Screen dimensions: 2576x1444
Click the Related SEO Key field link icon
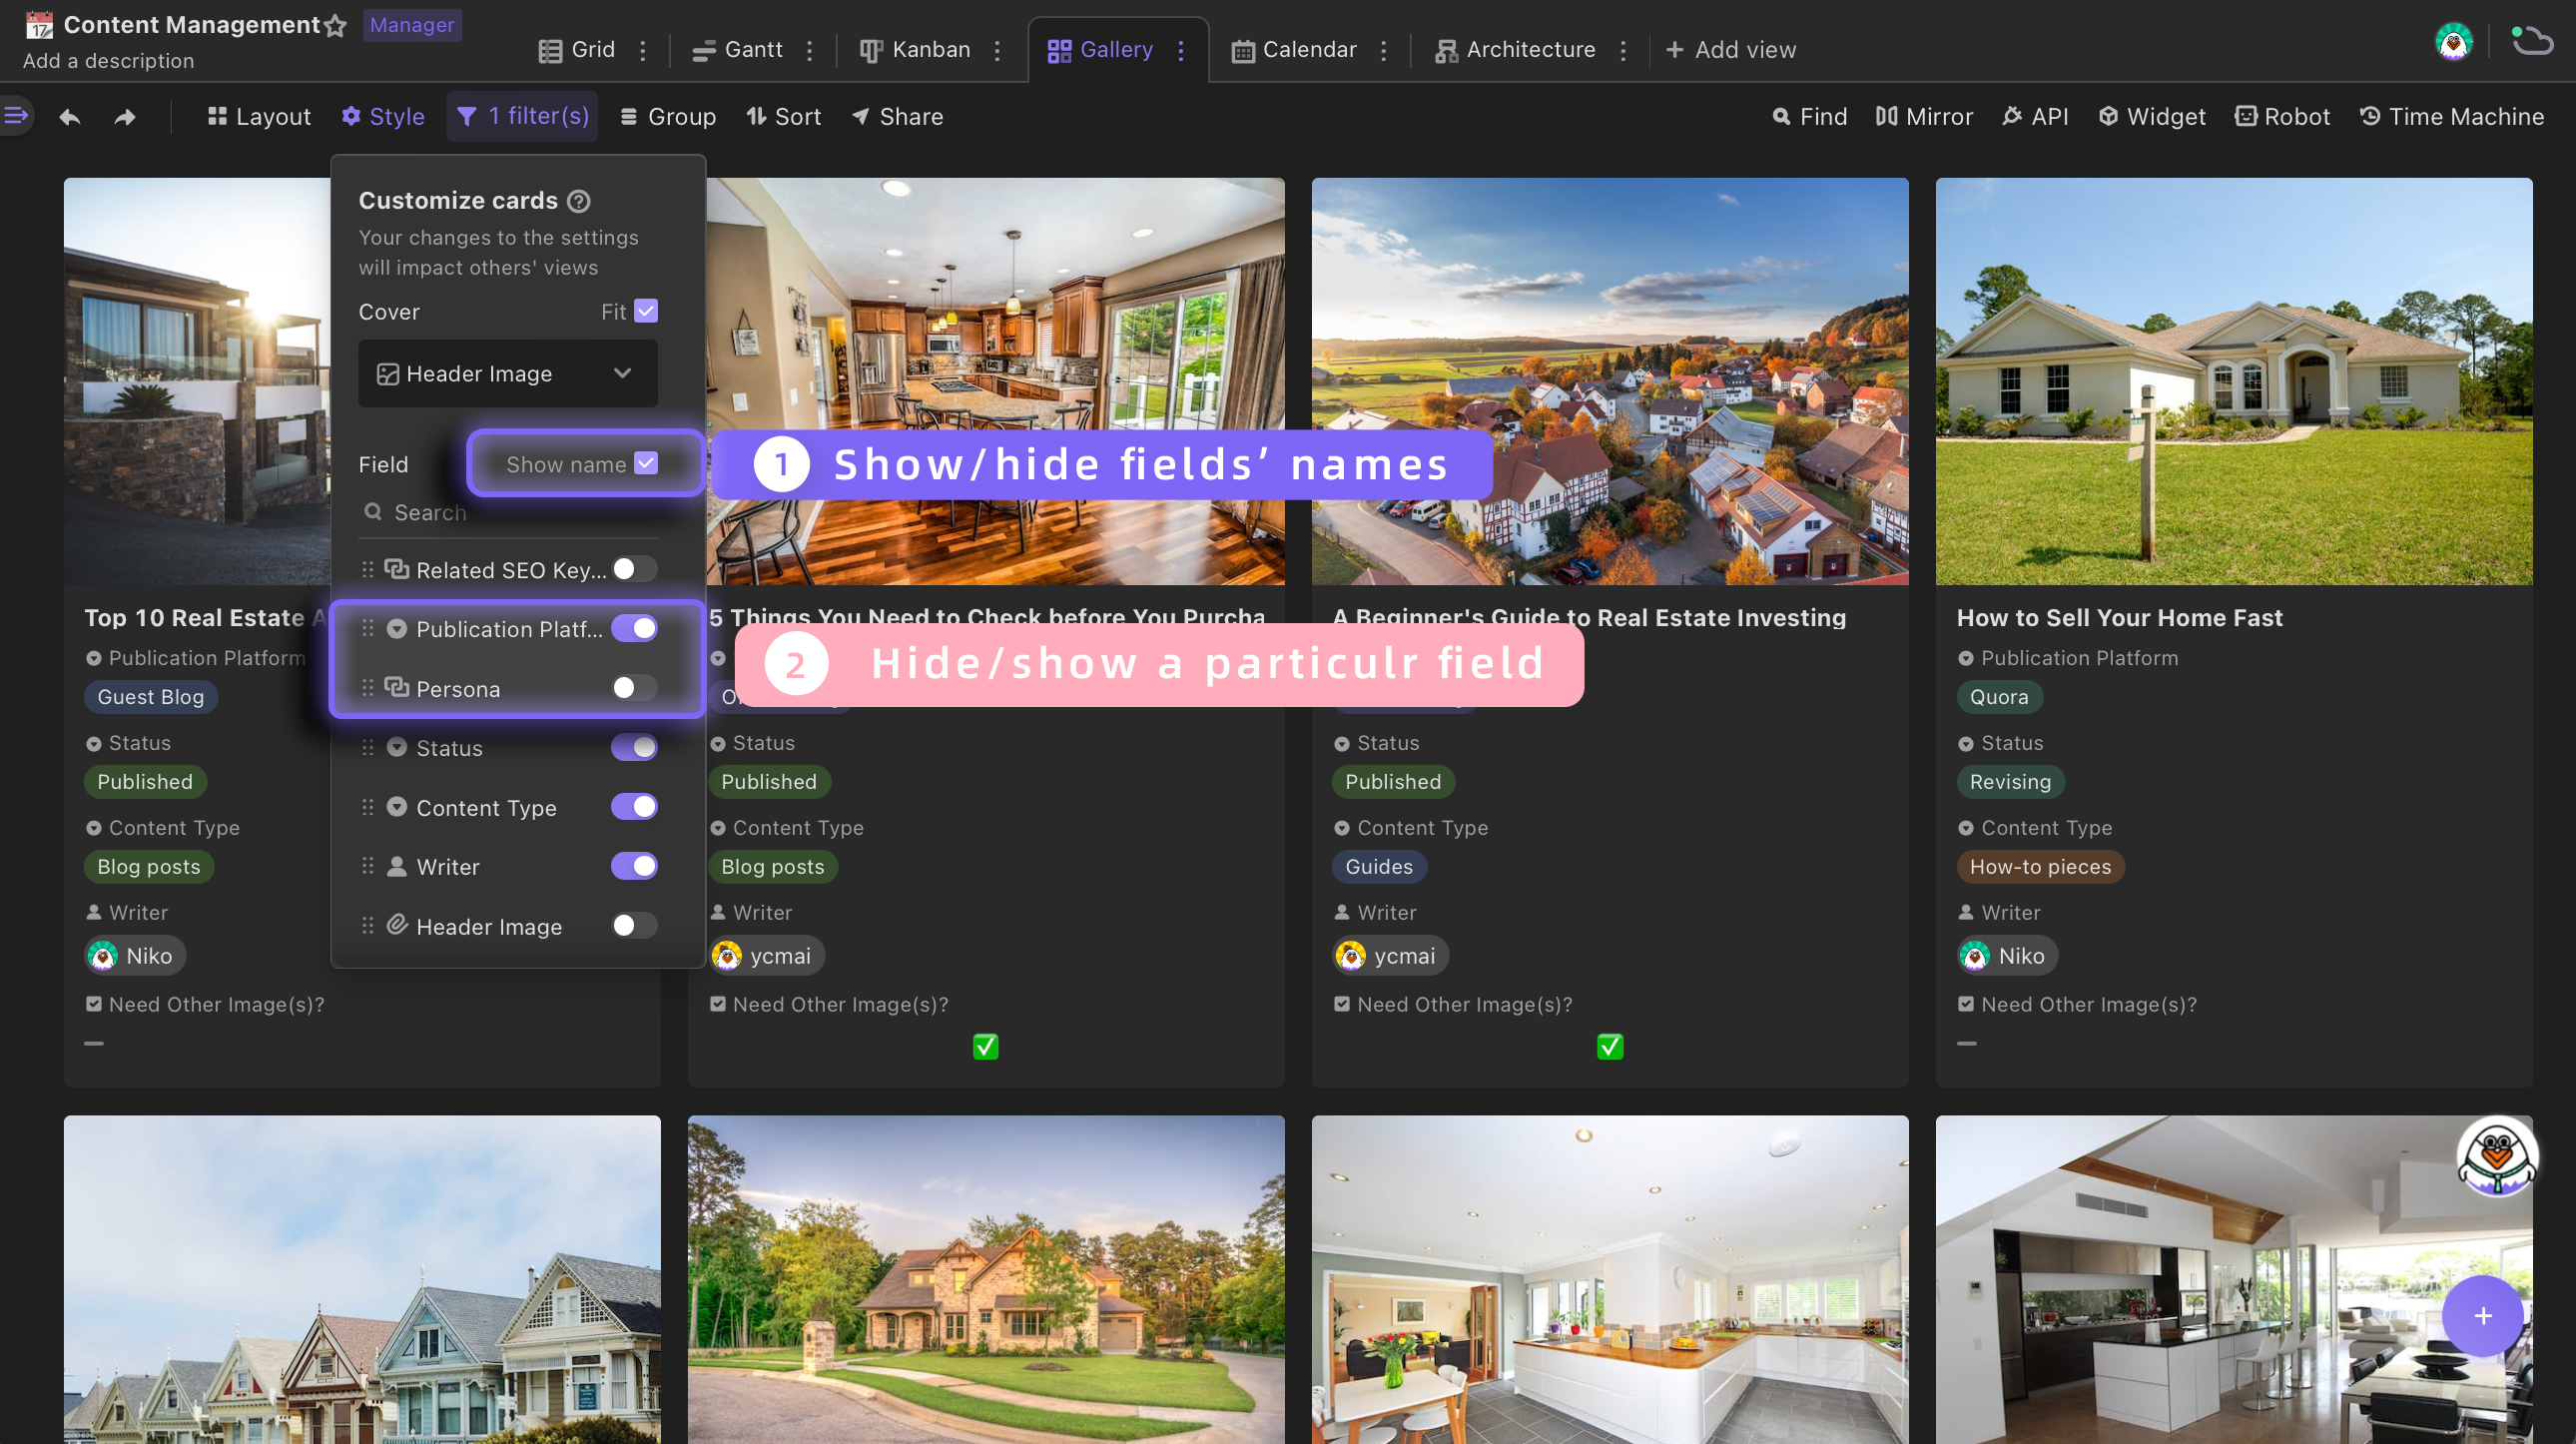397,569
